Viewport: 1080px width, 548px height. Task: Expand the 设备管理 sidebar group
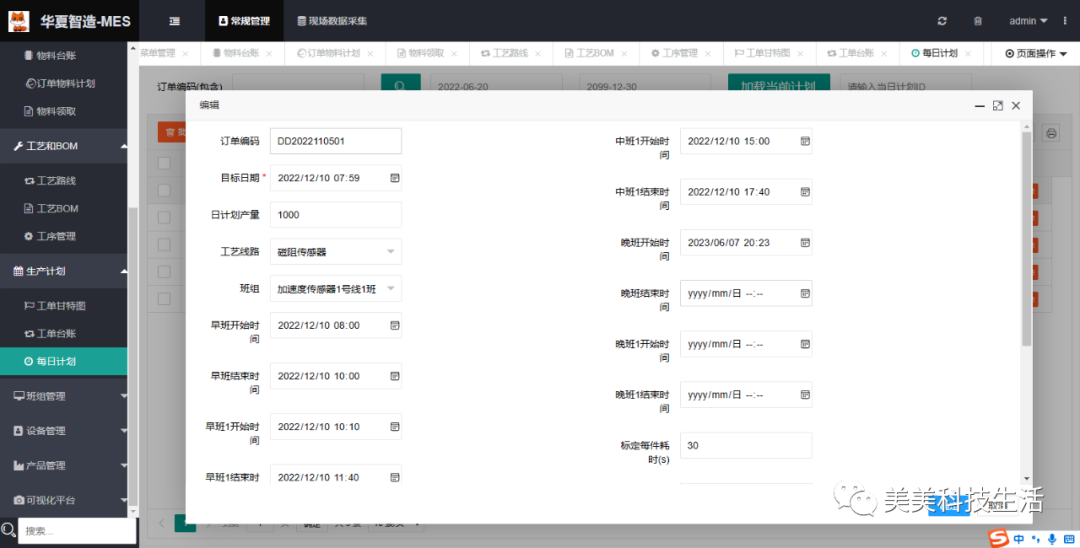(63, 431)
